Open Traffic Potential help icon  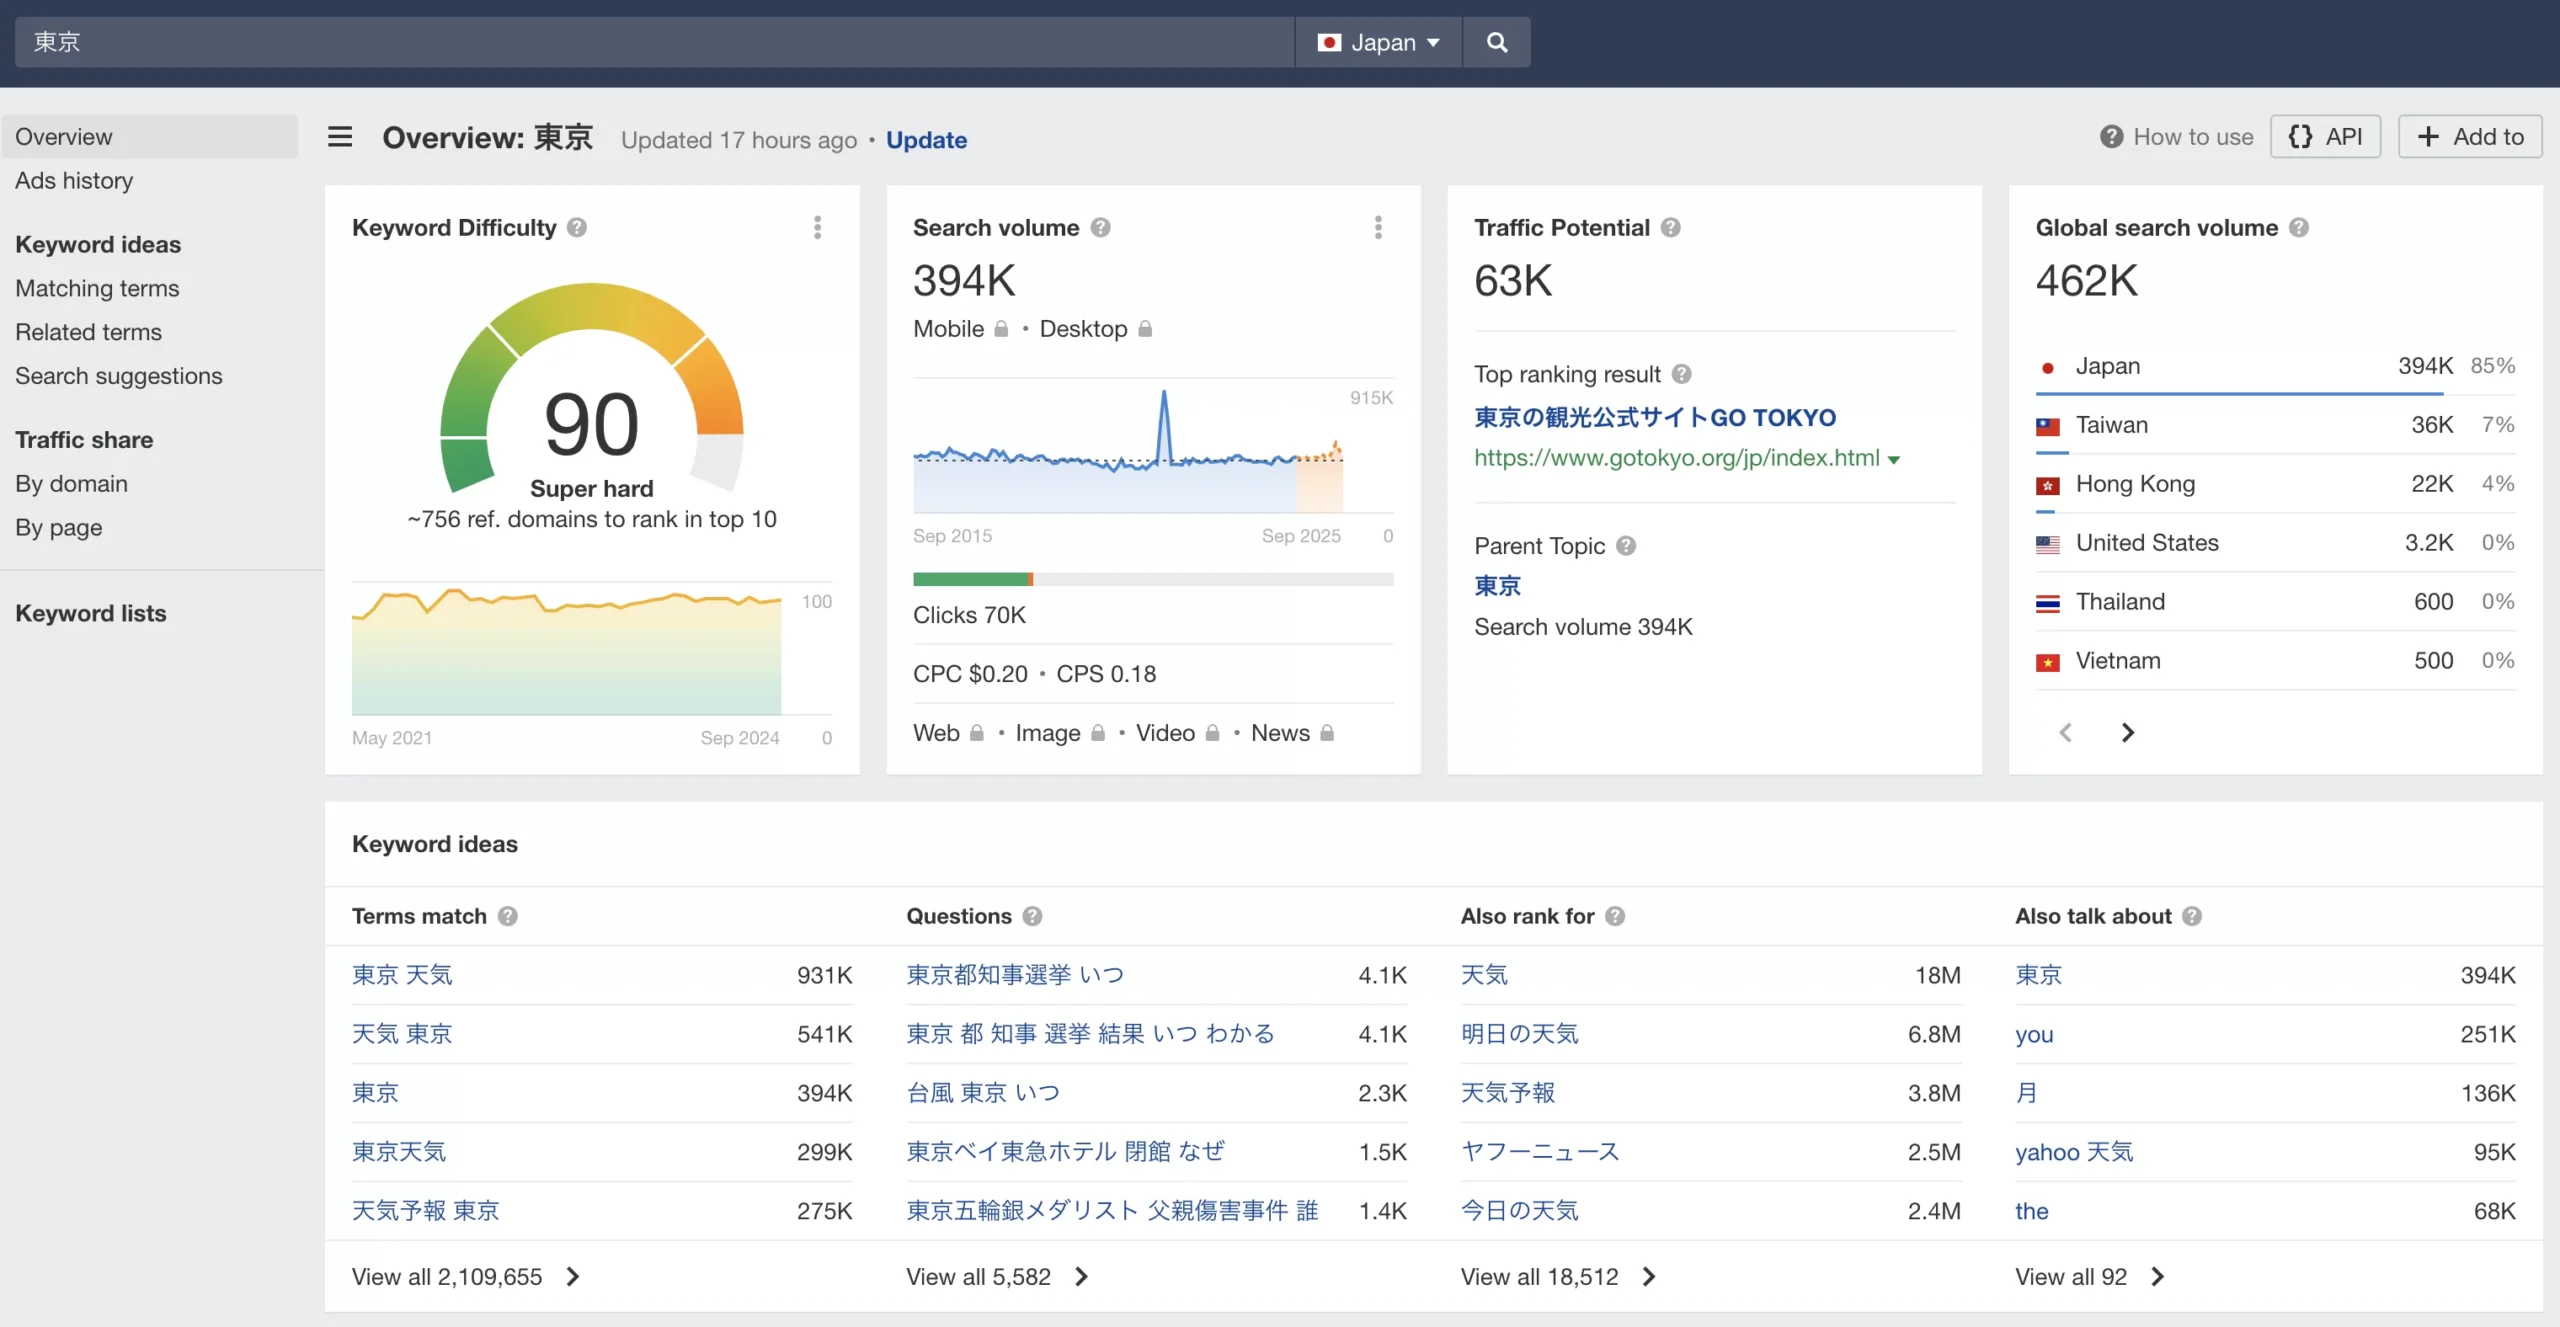1670,228
